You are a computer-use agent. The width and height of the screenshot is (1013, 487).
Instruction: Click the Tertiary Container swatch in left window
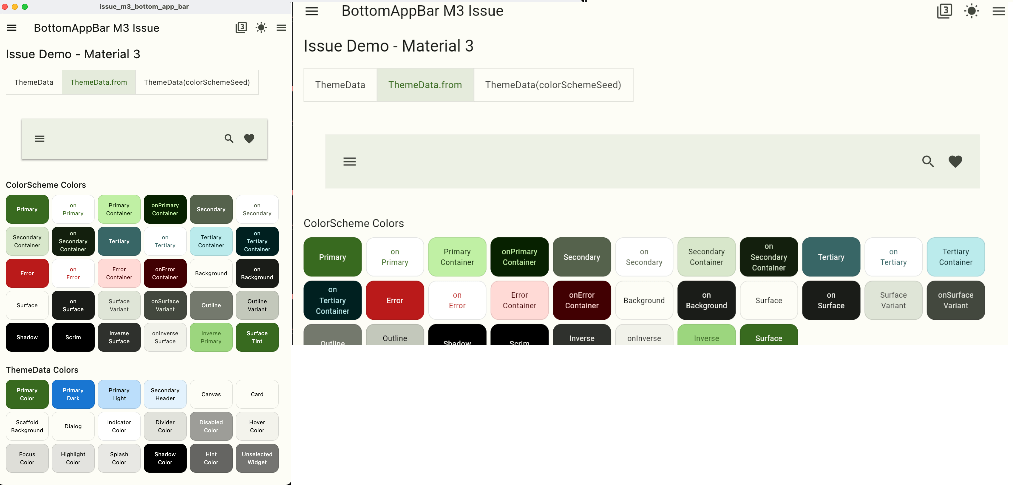(211, 241)
